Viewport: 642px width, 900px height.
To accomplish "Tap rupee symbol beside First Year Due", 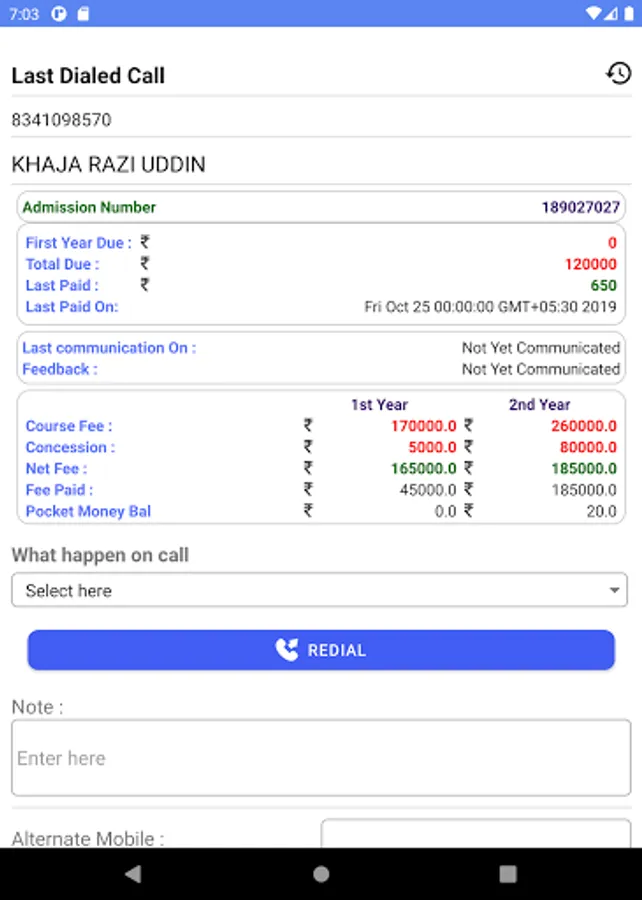I will 145,242.
